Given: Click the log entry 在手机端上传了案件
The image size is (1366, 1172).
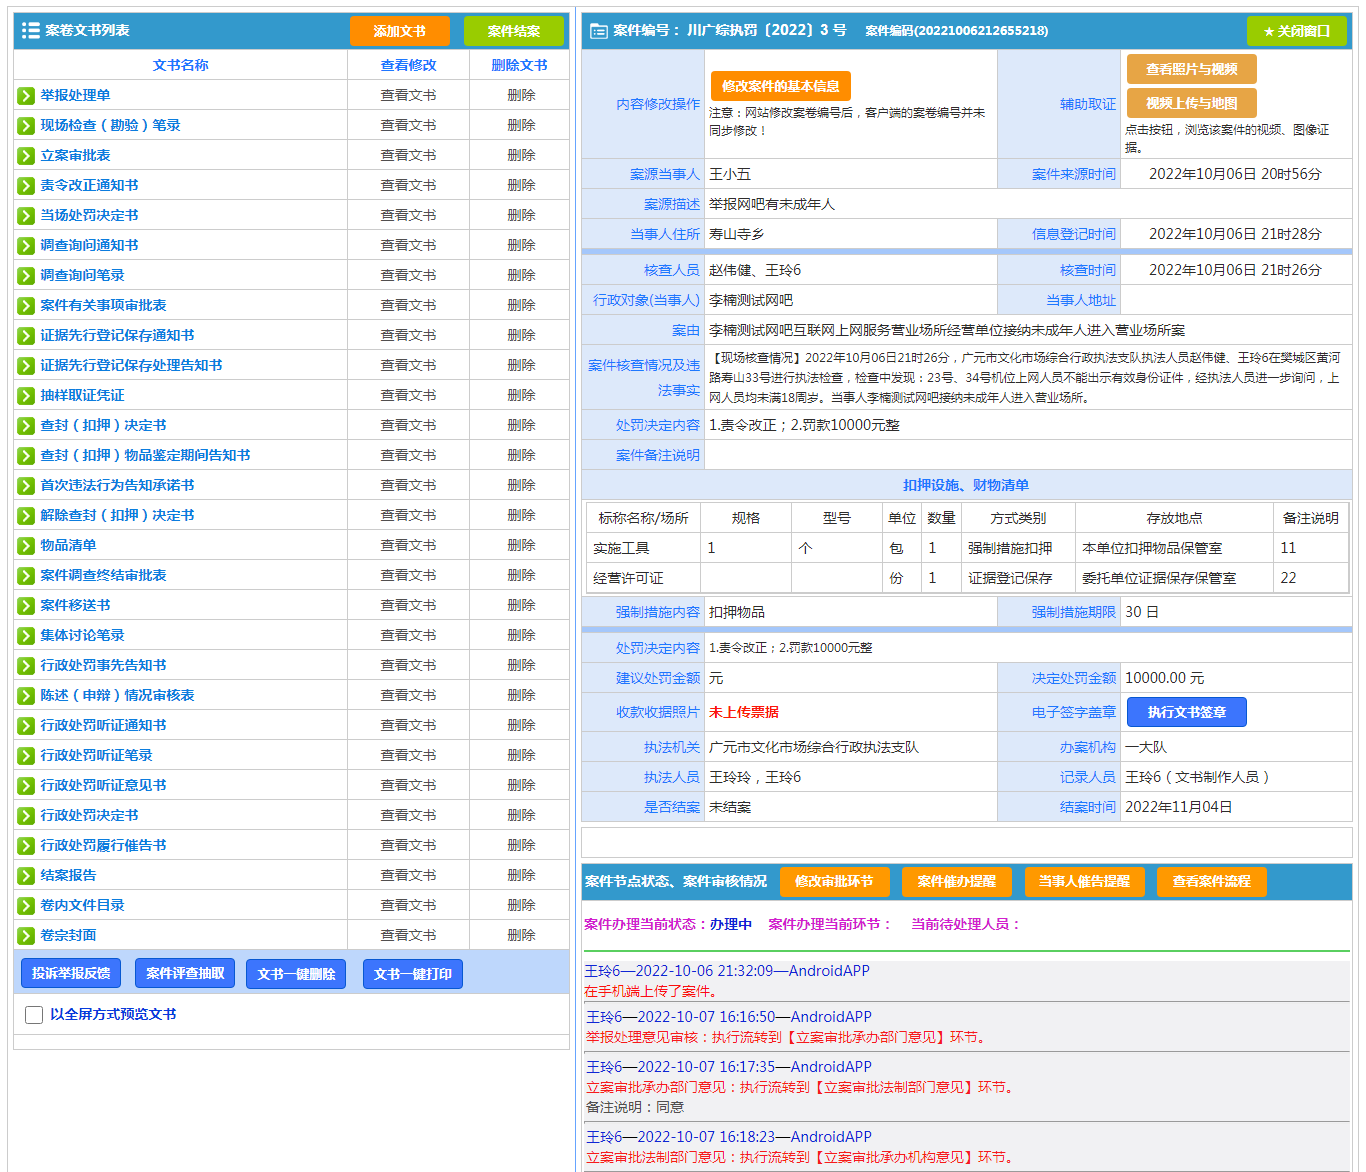Looking at the screenshot, I should coord(651,992).
